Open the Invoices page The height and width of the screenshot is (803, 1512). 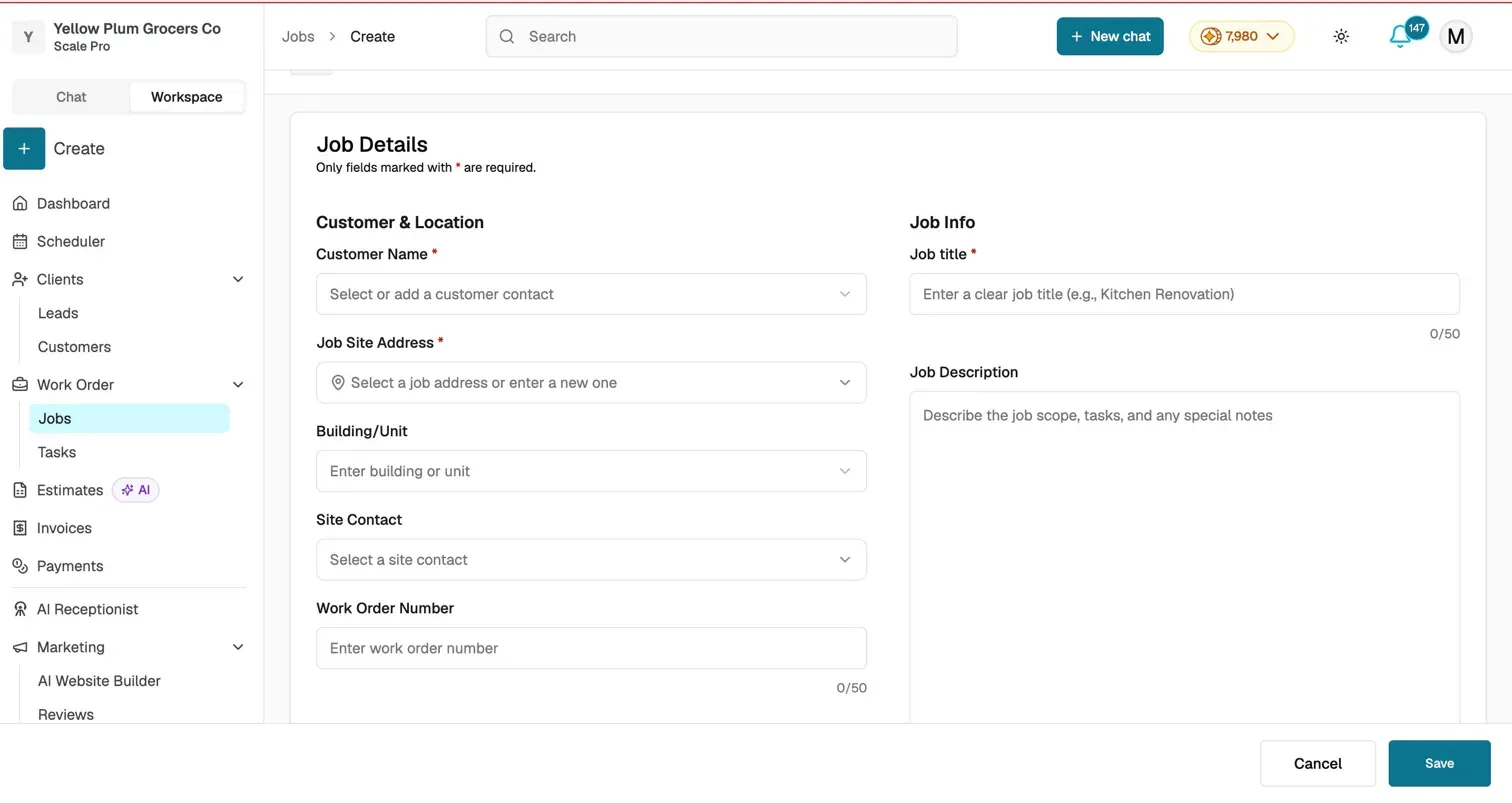coord(64,529)
